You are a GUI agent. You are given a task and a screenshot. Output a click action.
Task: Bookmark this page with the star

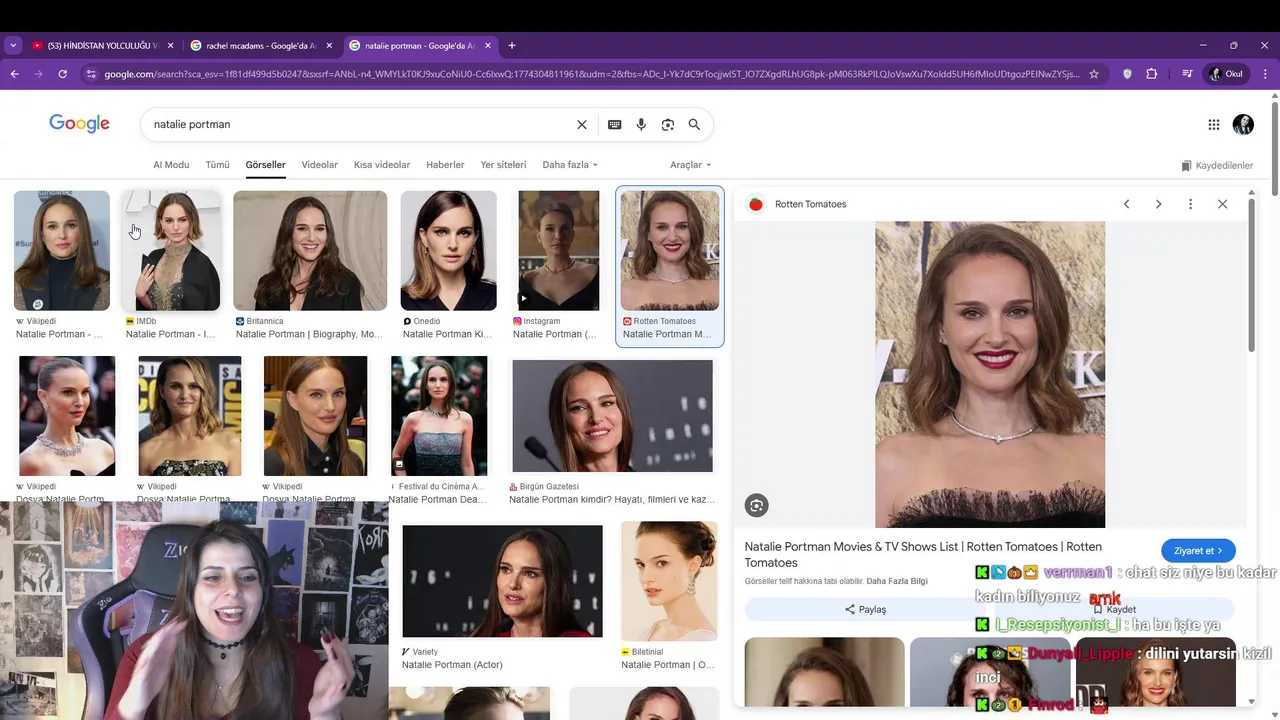1094,74
